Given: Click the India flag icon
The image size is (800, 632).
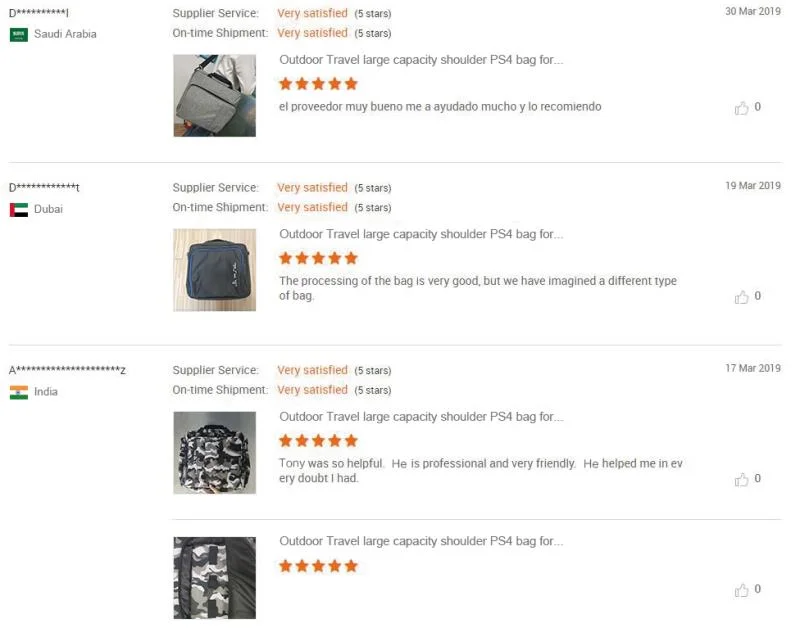Looking at the screenshot, I should pyautogui.click(x=19, y=392).
